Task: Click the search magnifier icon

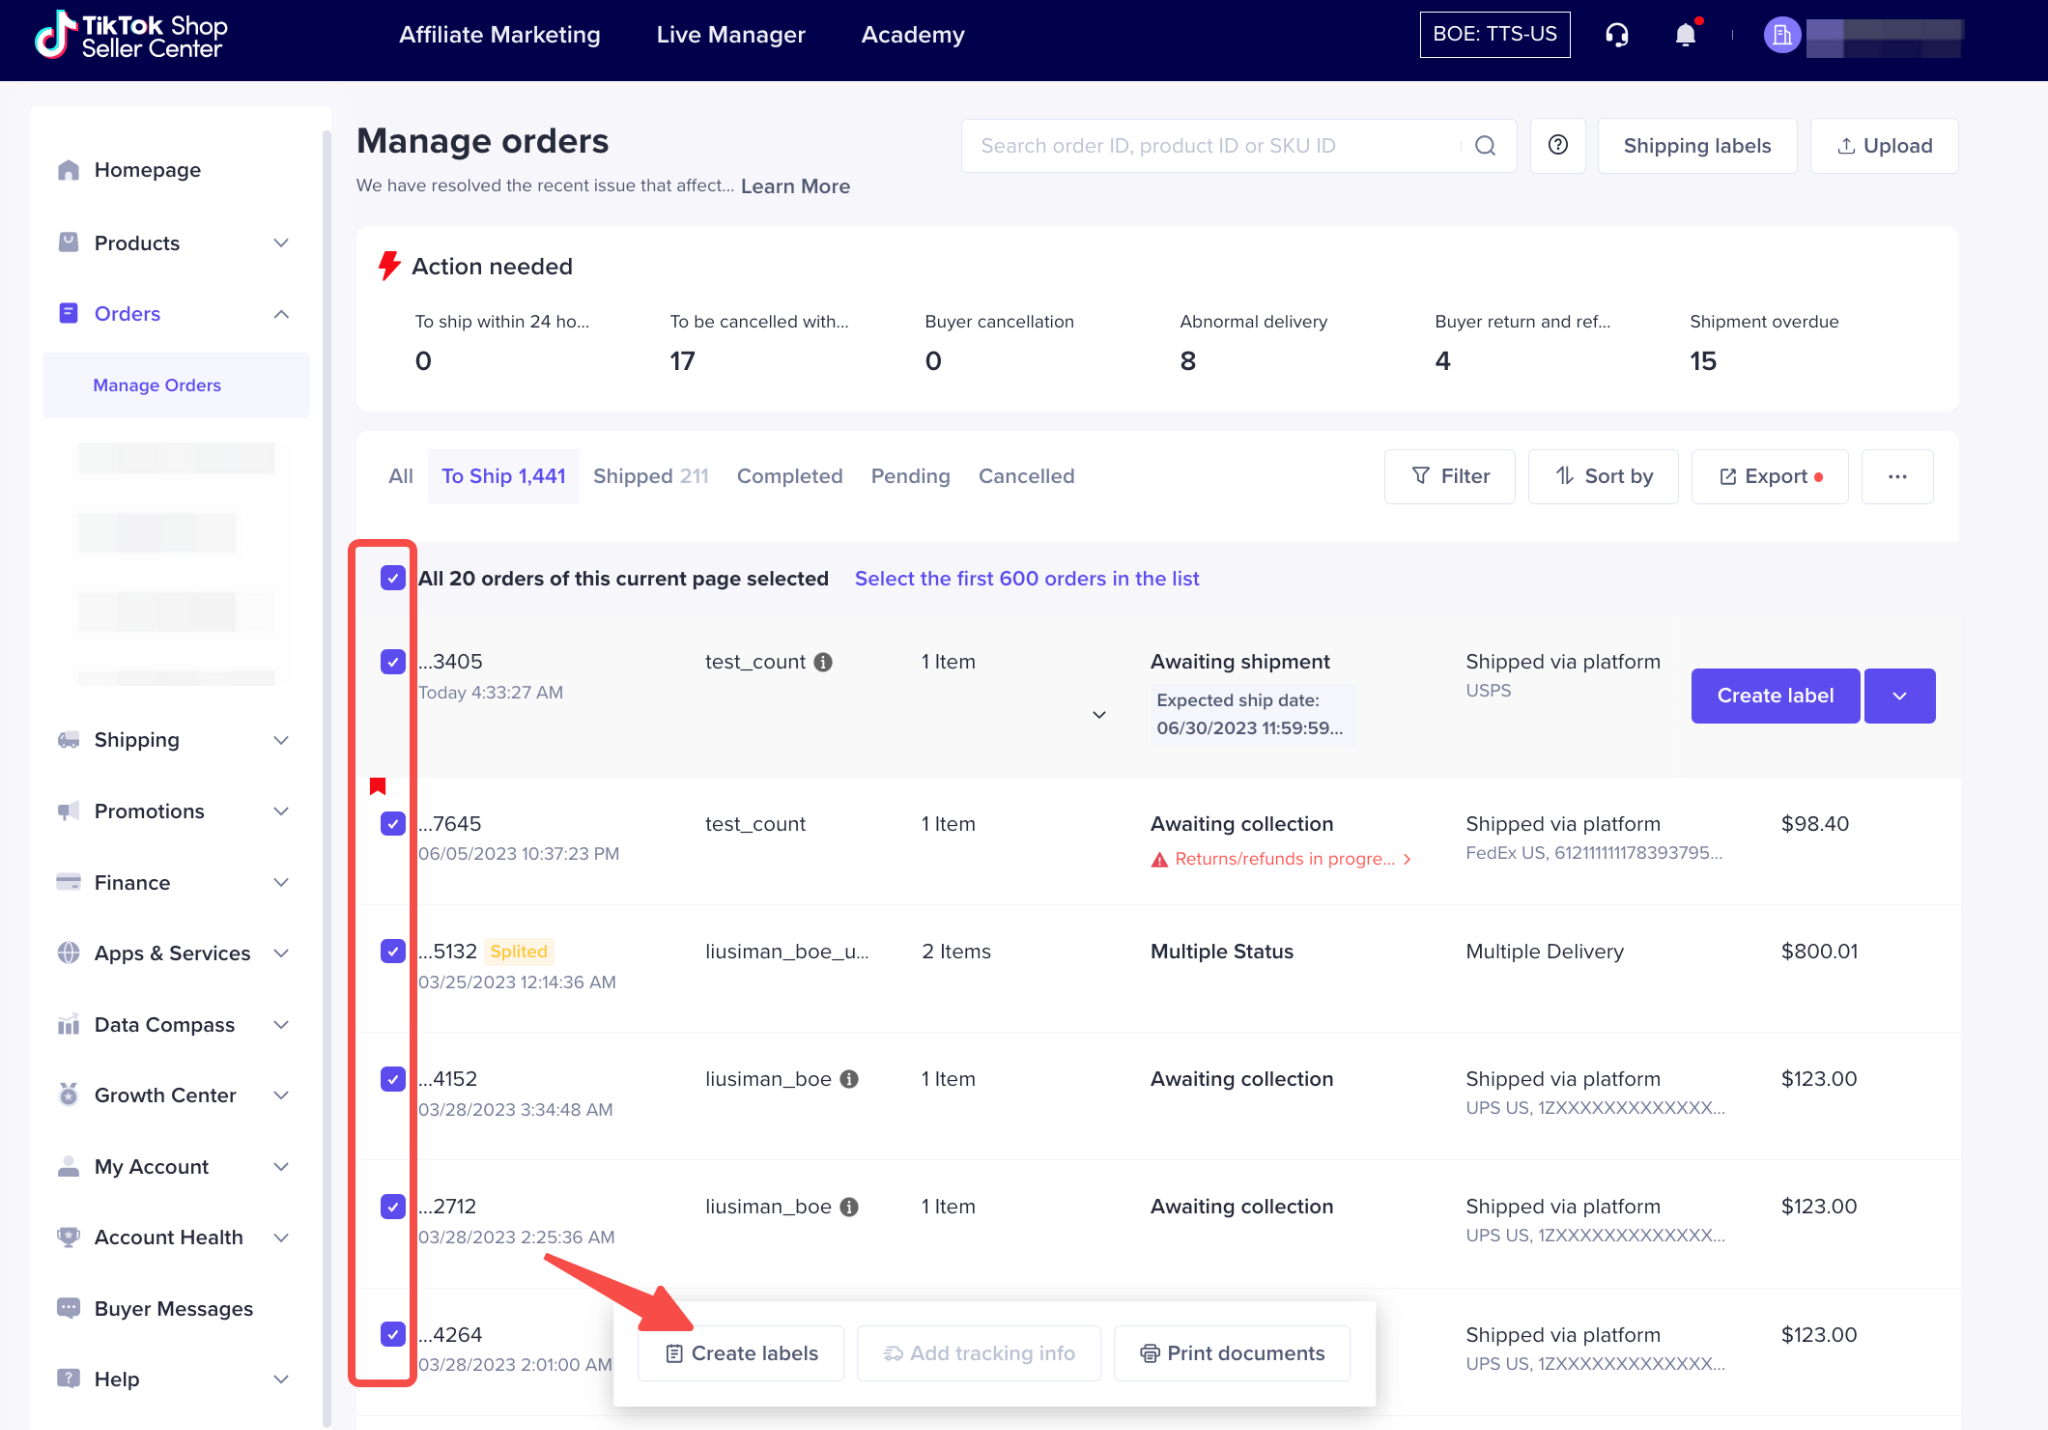Action: pyautogui.click(x=1485, y=146)
